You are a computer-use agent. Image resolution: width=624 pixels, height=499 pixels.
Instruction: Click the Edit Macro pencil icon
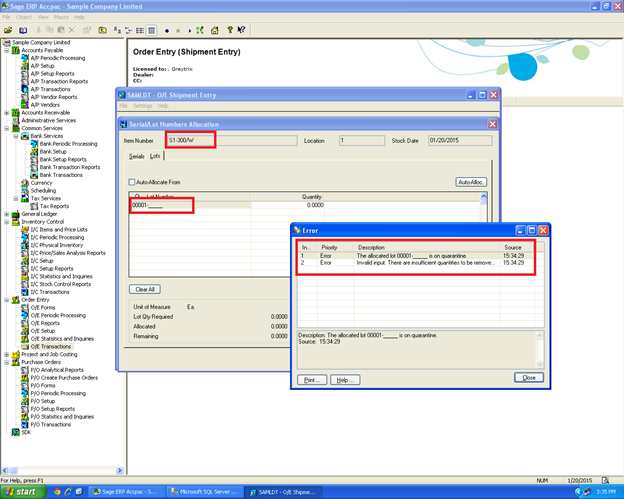pyautogui.click(x=200, y=30)
